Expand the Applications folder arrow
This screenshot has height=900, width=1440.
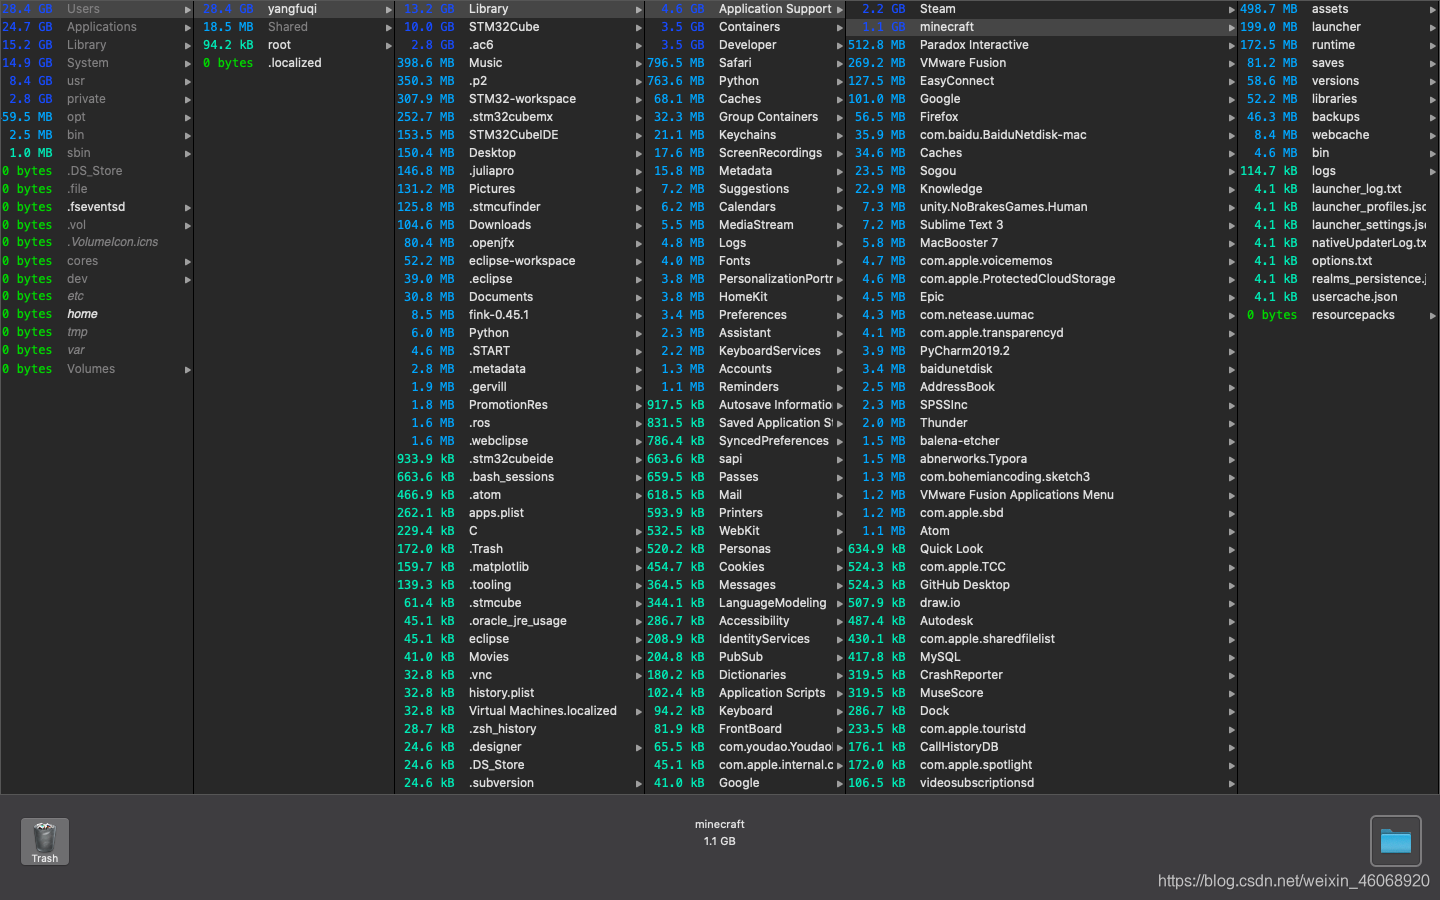(187, 27)
